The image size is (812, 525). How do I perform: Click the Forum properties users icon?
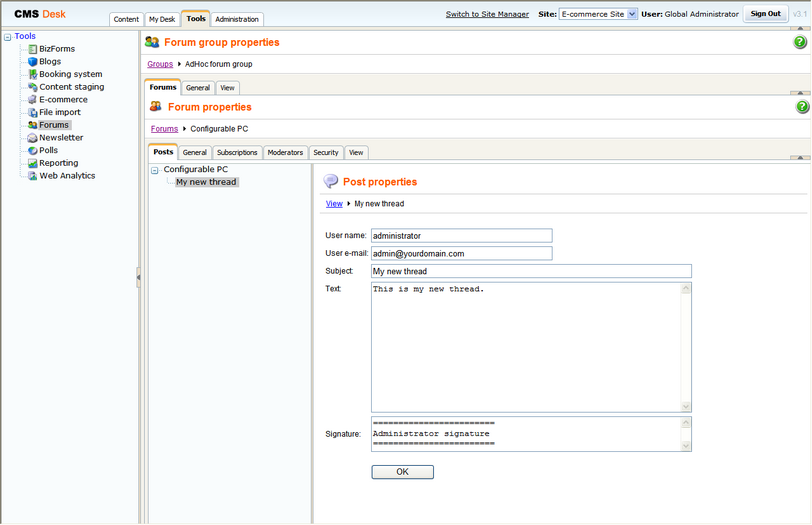click(155, 107)
